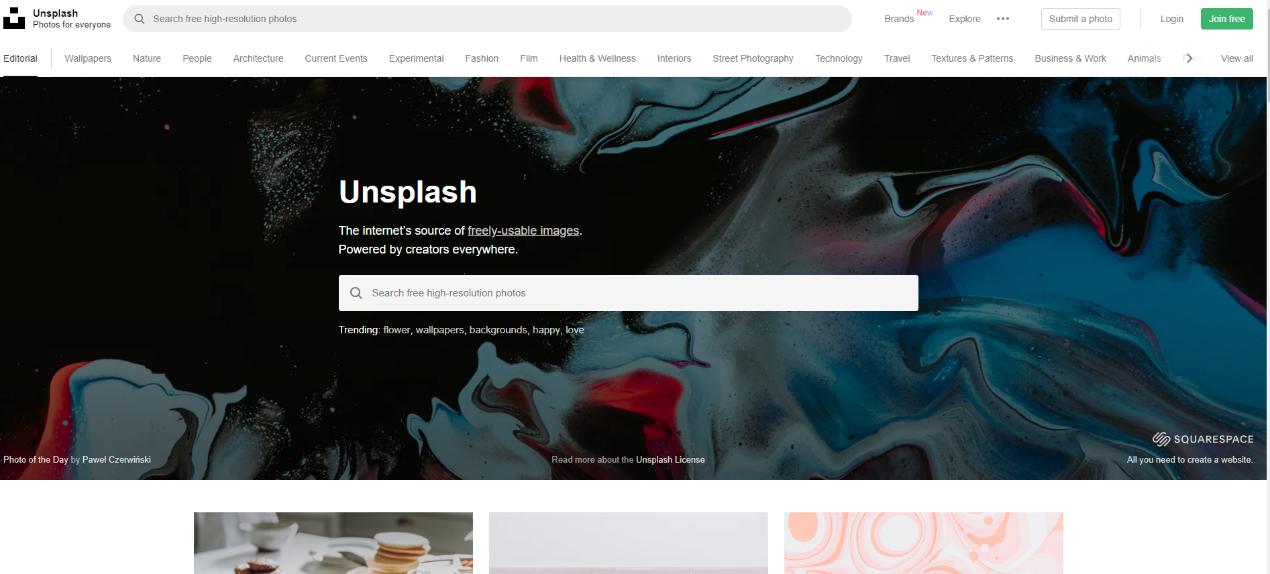
Task: Click 'All you need to create a website' text
Action: pos(1190,460)
